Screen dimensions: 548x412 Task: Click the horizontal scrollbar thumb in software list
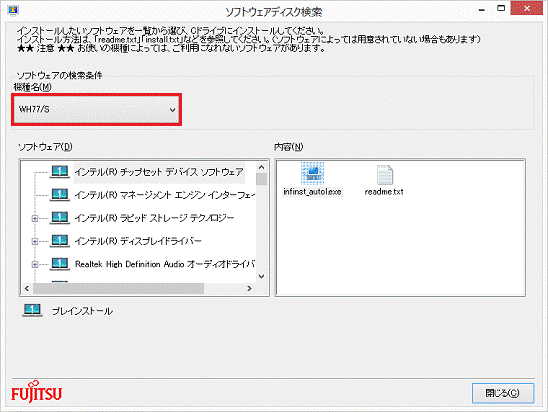tap(118, 288)
